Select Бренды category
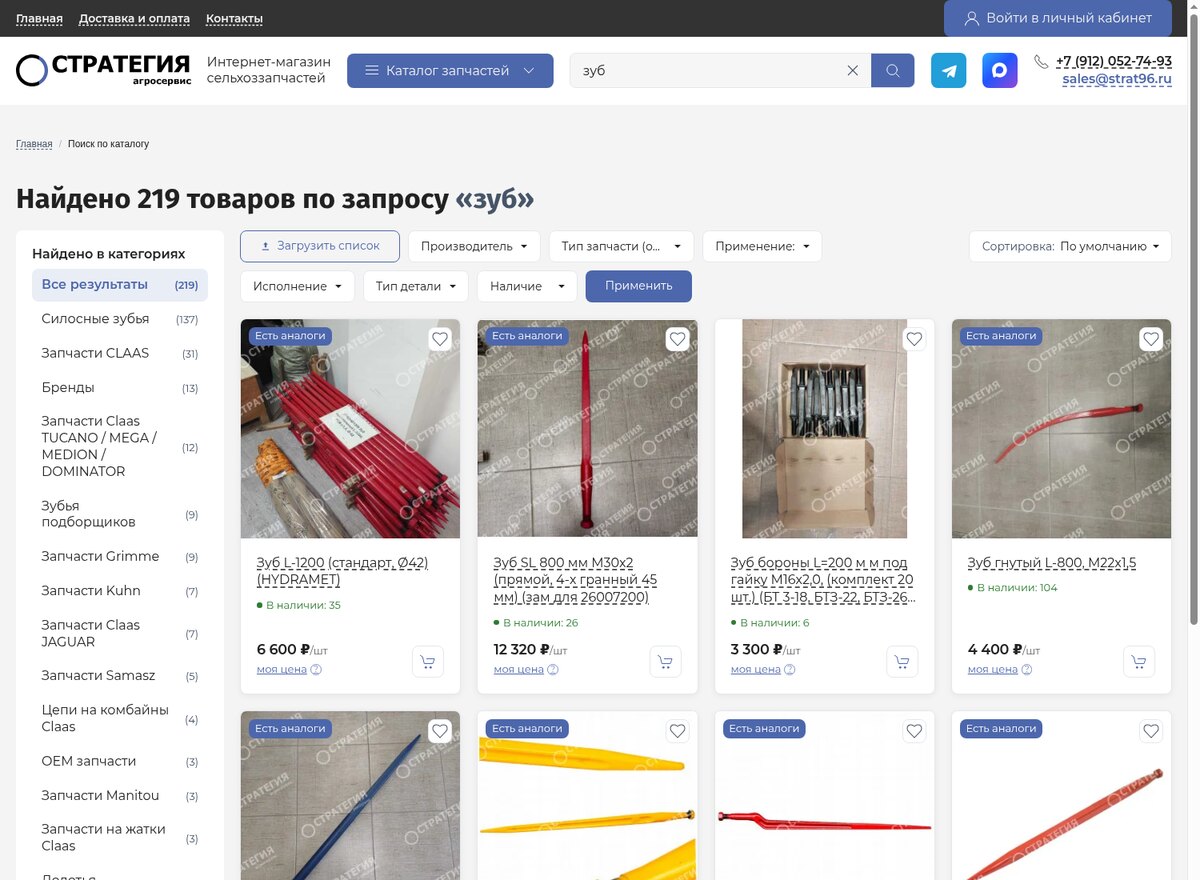Viewport: 1200px width, 880px height. (120, 387)
